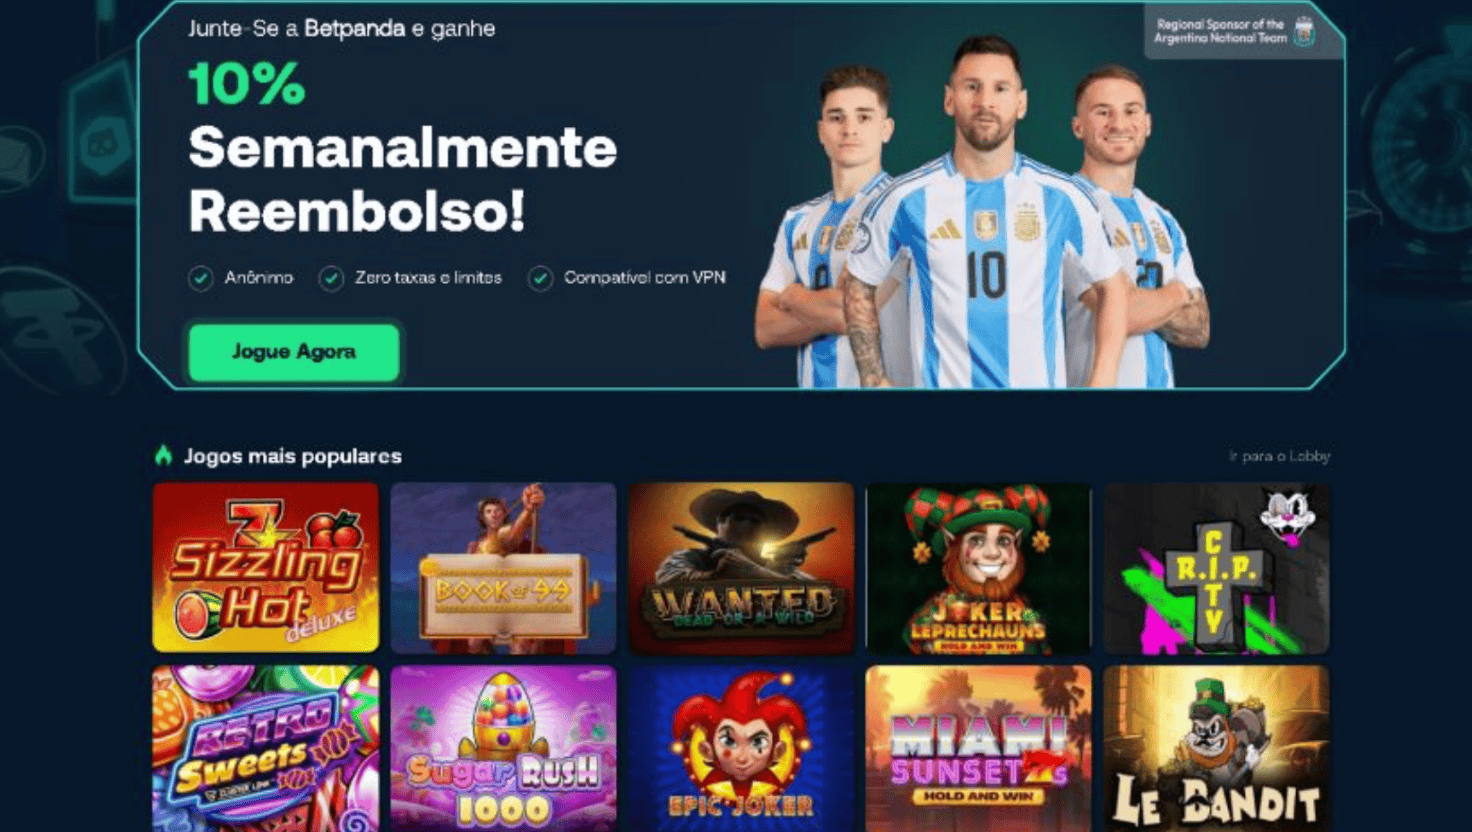Click the Anônimo checkmark icon
The image size is (1472, 832).
click(201, 278)
